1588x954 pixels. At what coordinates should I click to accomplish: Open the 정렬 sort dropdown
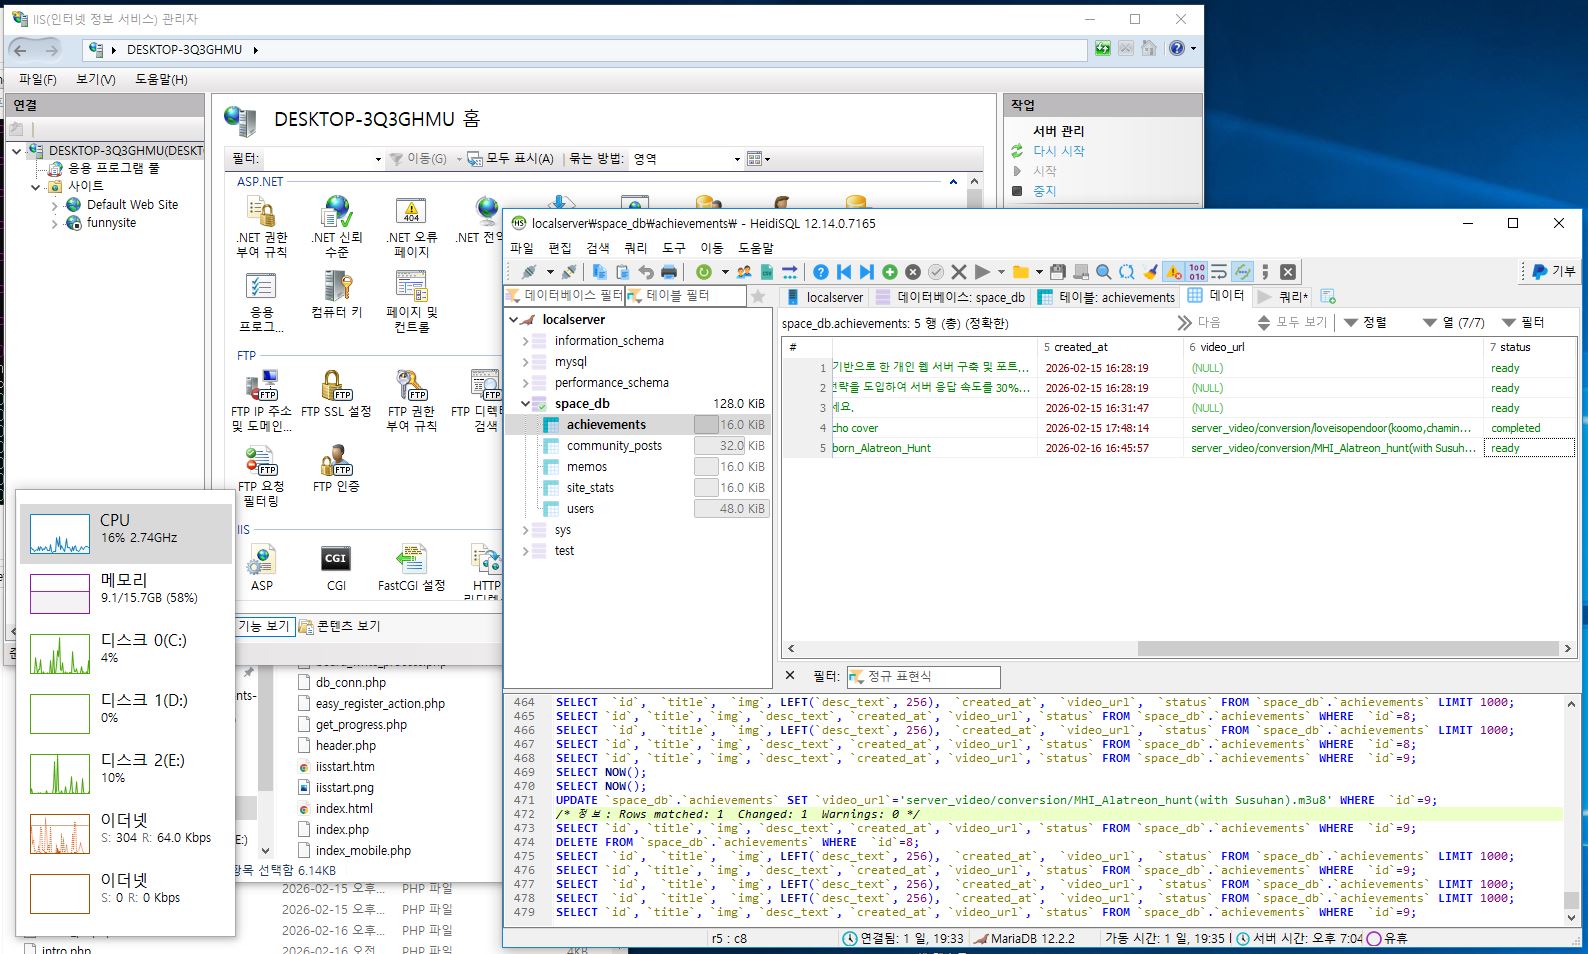(1365, 322)
